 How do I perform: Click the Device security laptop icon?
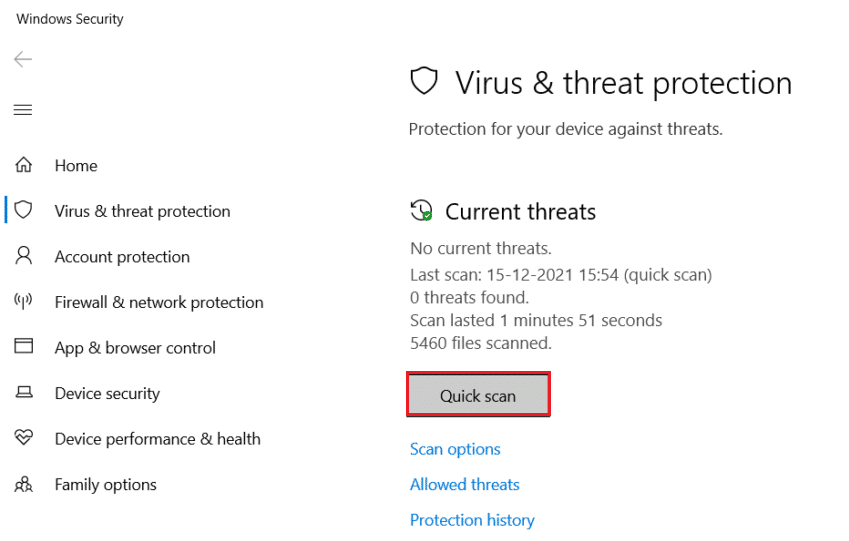pyautogui.click(x=23, y=394)
